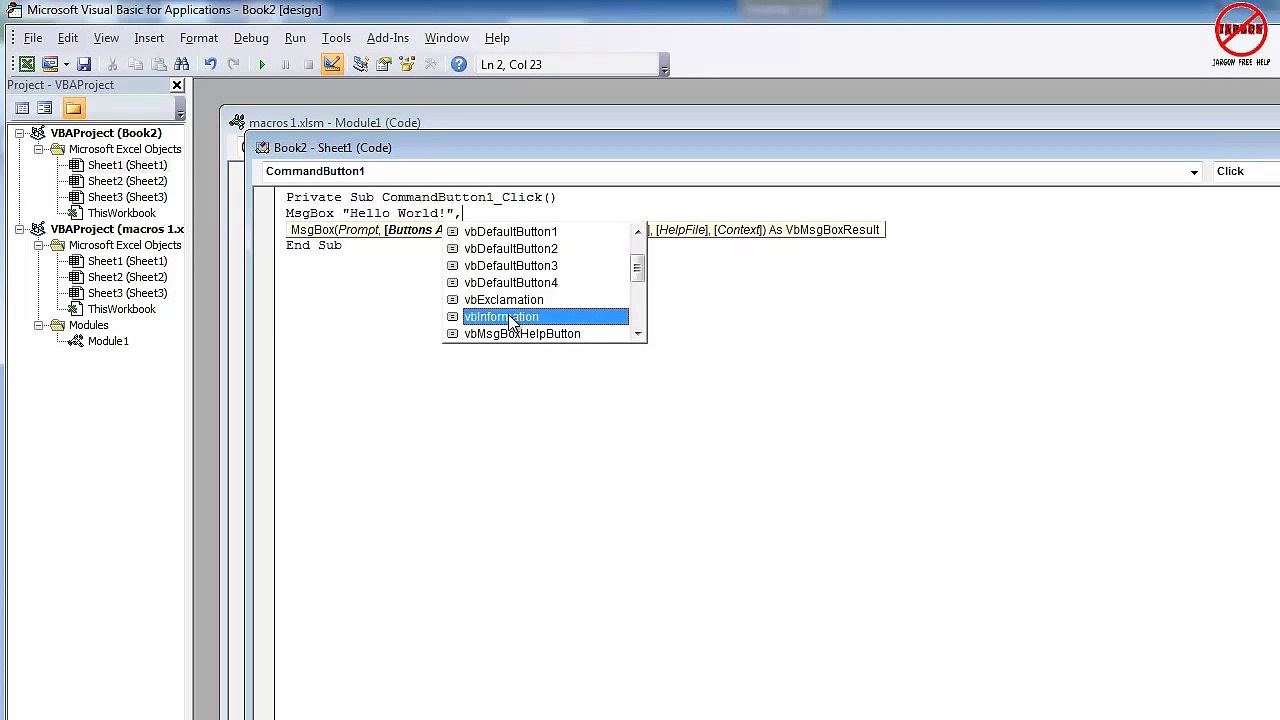Open the Insert menu
This screenshot has width=1280, height=720.
pyautogui.click(x=149, y=38)
